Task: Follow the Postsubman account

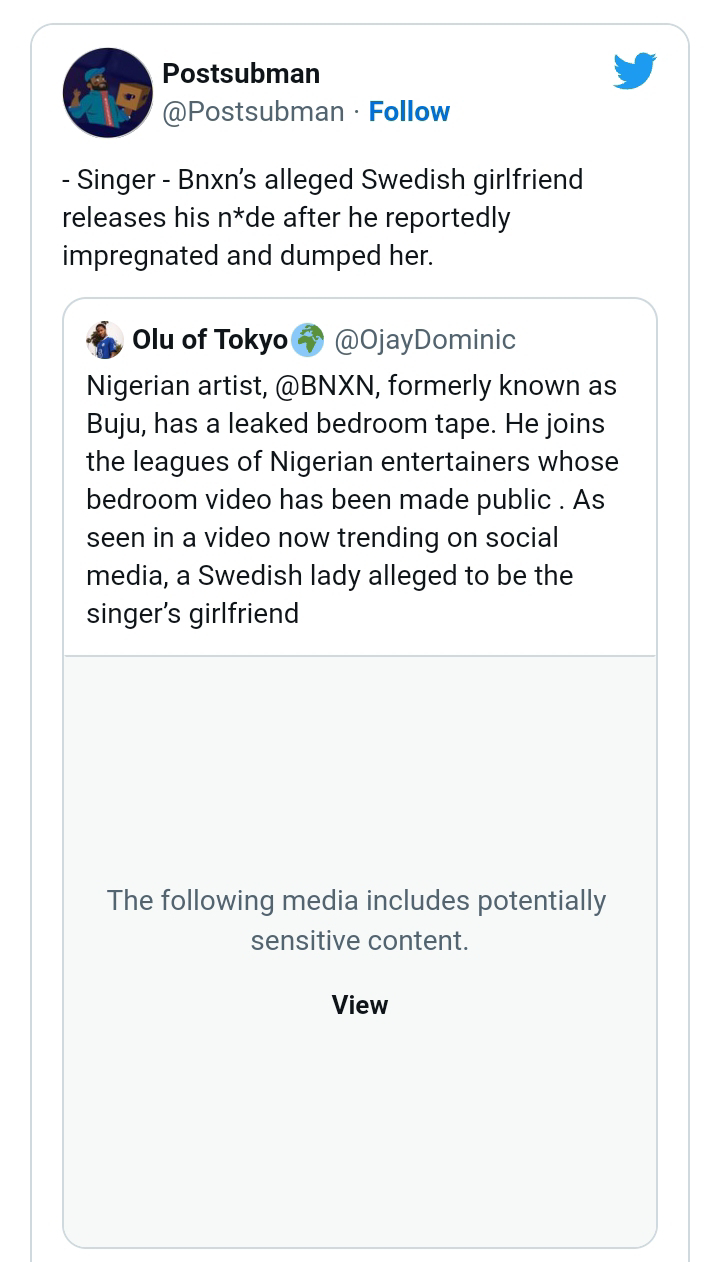Action: pyautogui.click(x=409, y=111)
